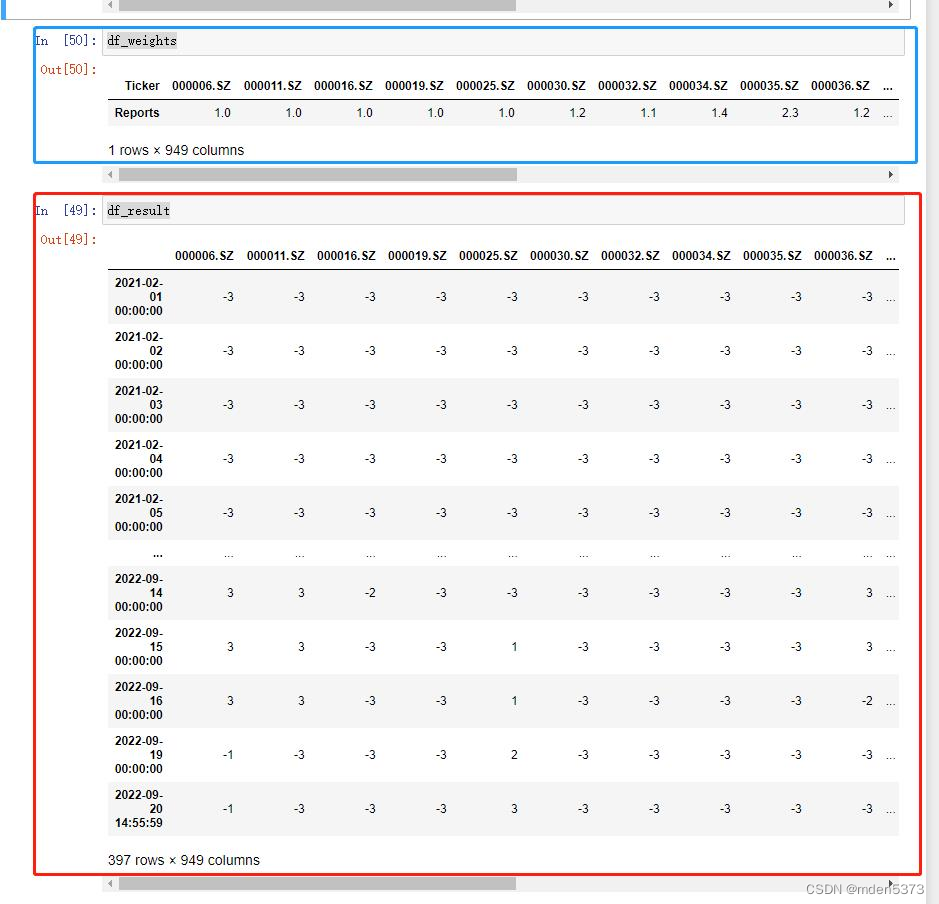Click 000025.SZ value 3 in 2022-09-20 row
Screen dimensions: 939x904
[x=514, y=809]
